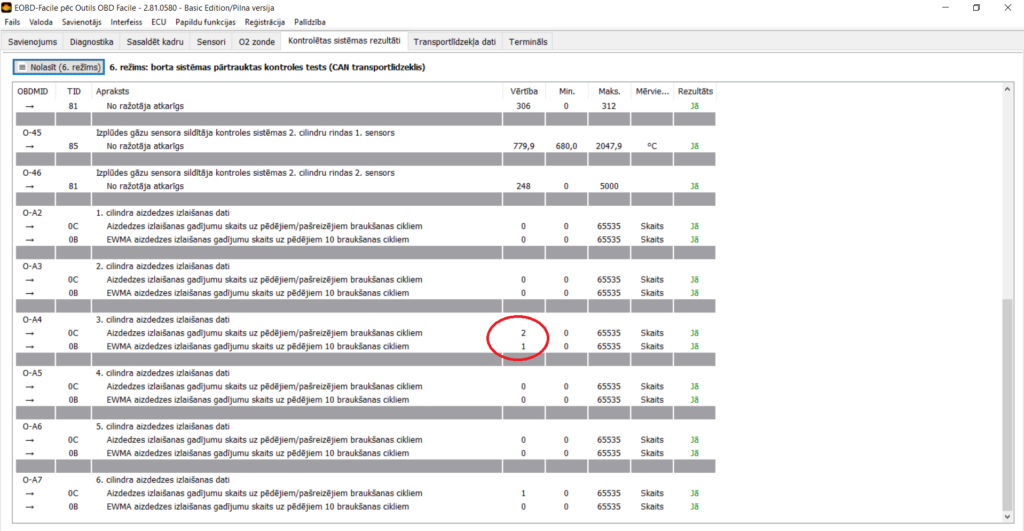Click the scroll down arrow of results list
Screen dimensions: 1024x531
point(1008,516)
